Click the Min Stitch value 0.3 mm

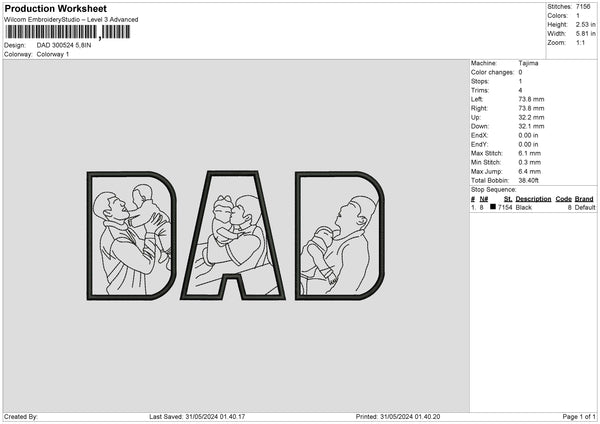point(530,163)
